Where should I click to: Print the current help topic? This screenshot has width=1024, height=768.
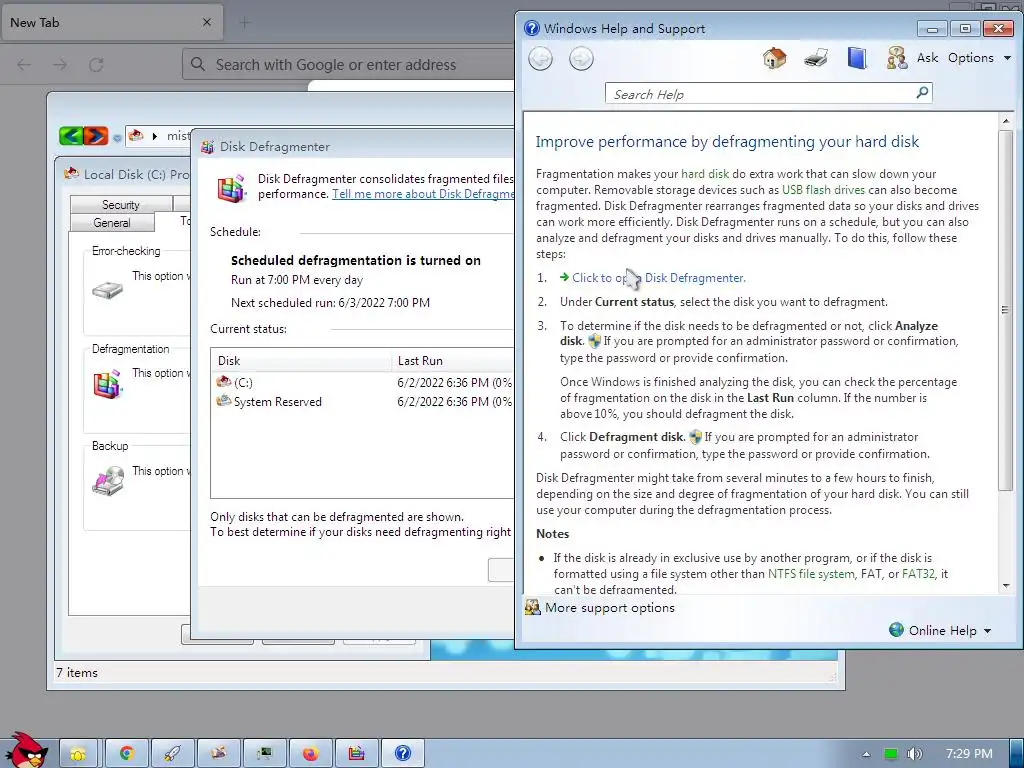click(816, 58)
